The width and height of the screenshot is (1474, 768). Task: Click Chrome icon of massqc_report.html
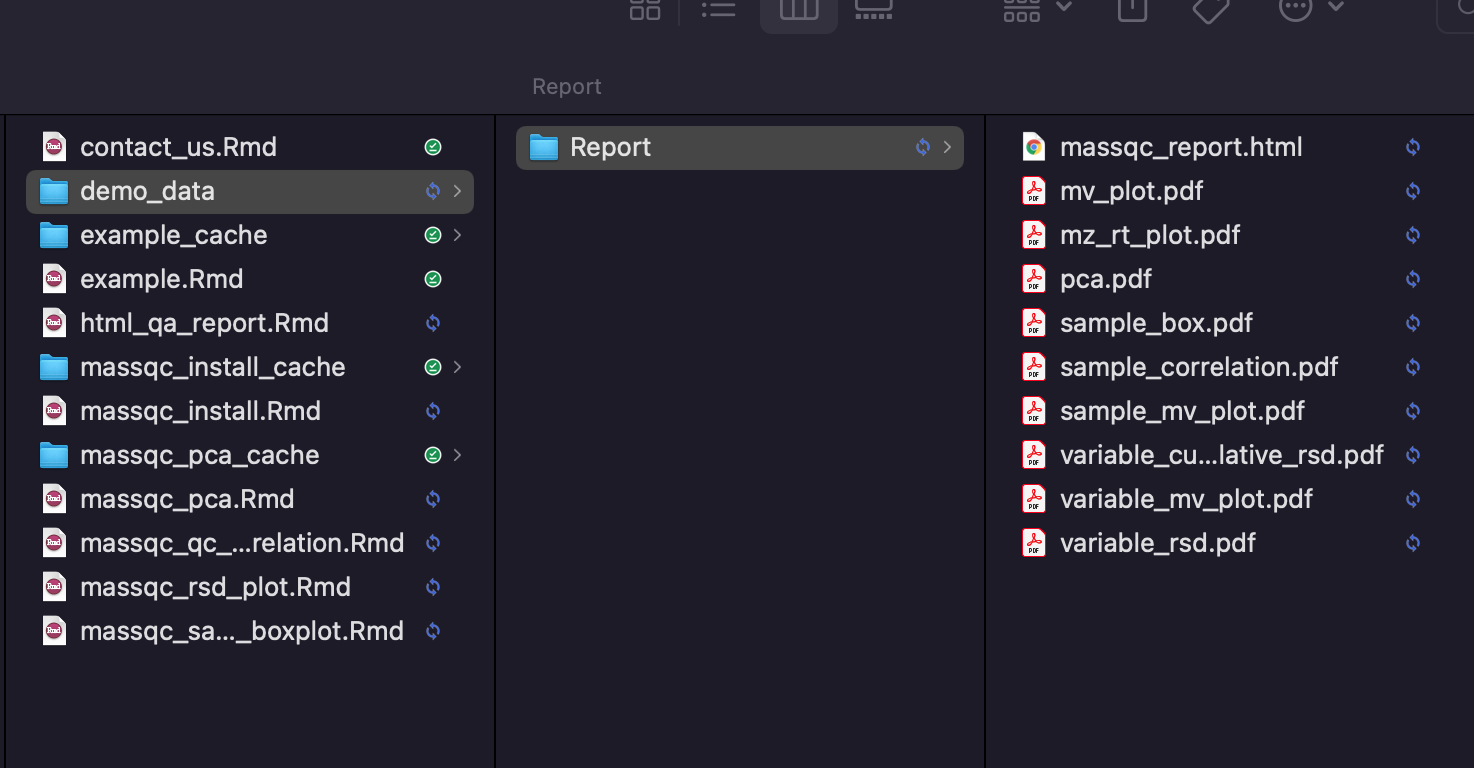(1034, 147)
